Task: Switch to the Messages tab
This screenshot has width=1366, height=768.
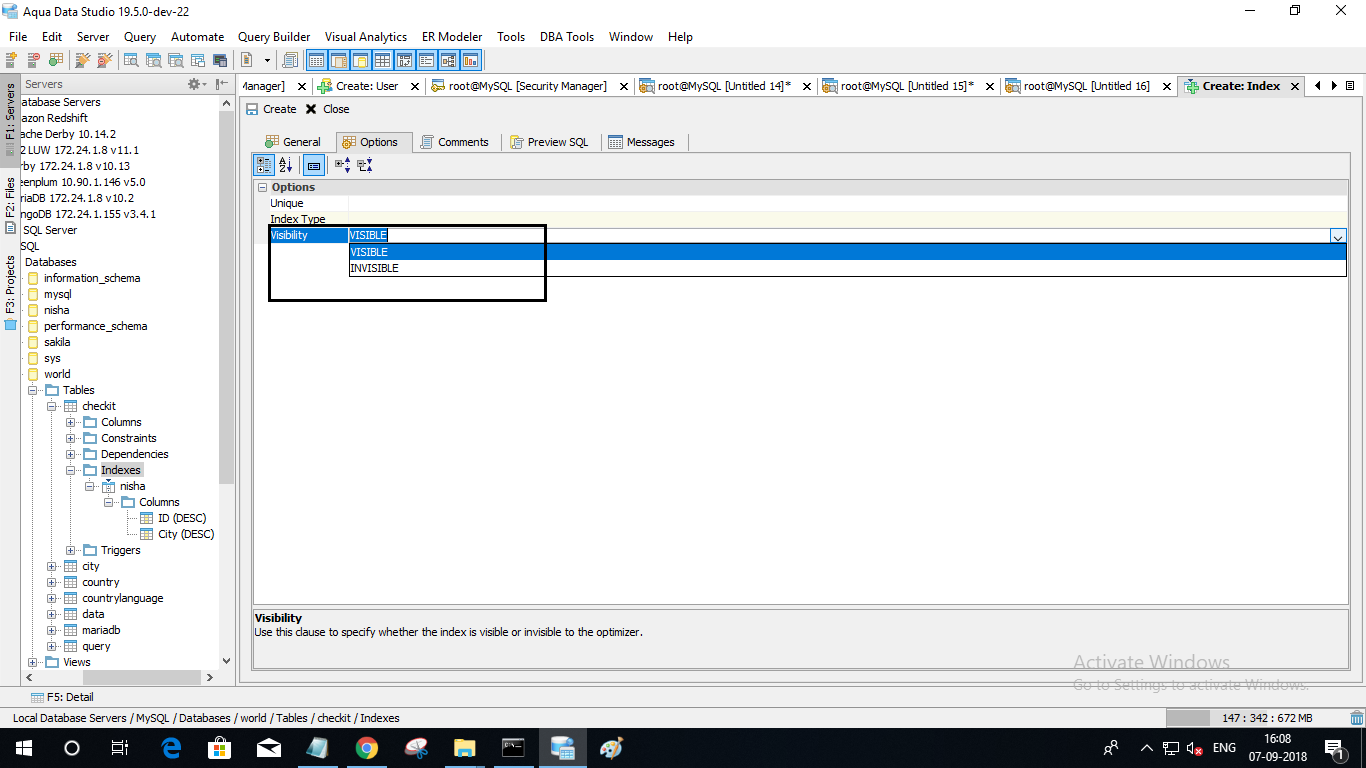Action: [x=641, y=142]
